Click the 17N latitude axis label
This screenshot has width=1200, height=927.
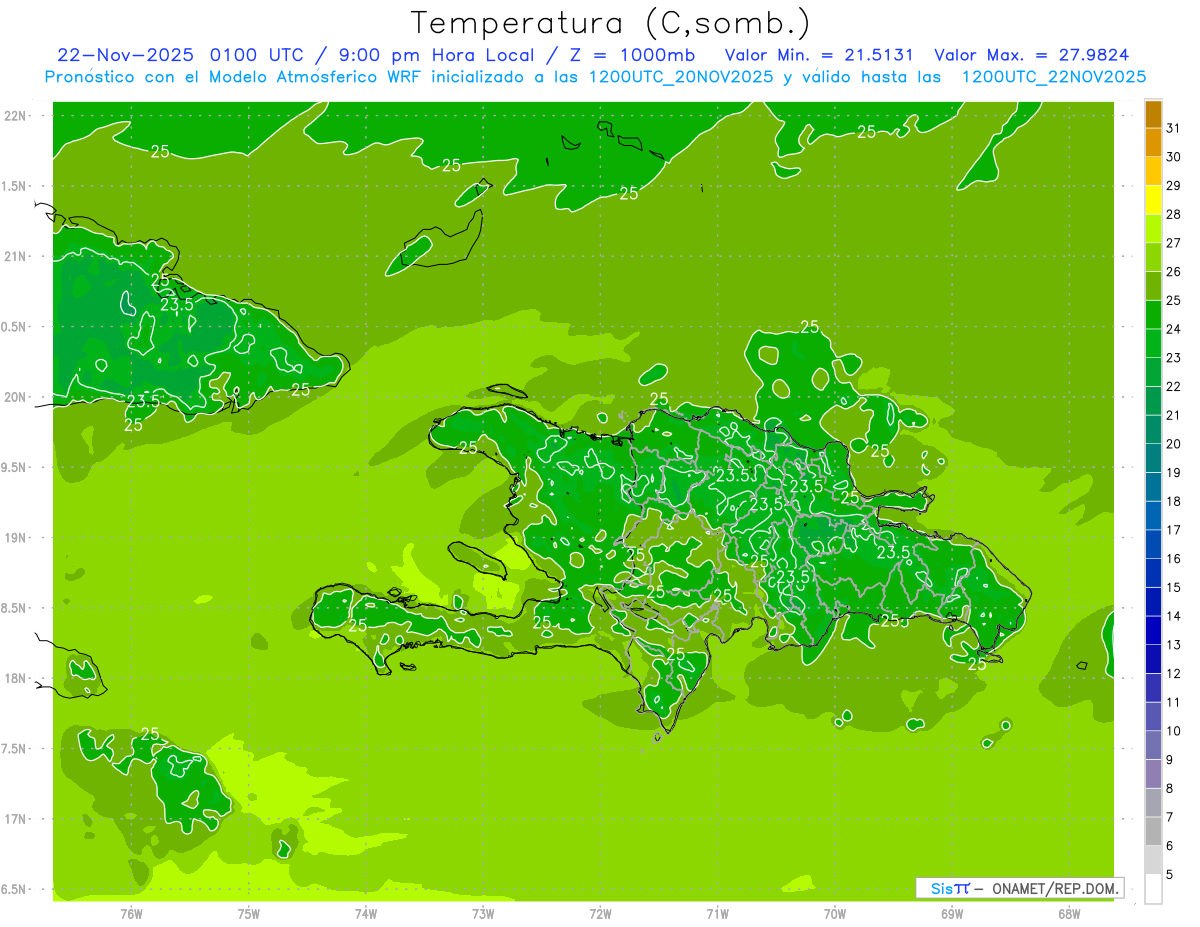[x=16, y=819]
